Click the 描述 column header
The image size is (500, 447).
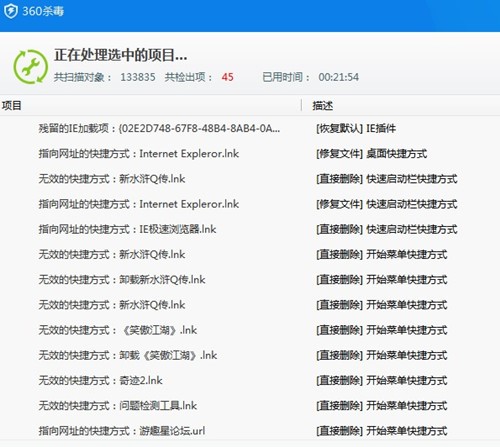point(322,106)
